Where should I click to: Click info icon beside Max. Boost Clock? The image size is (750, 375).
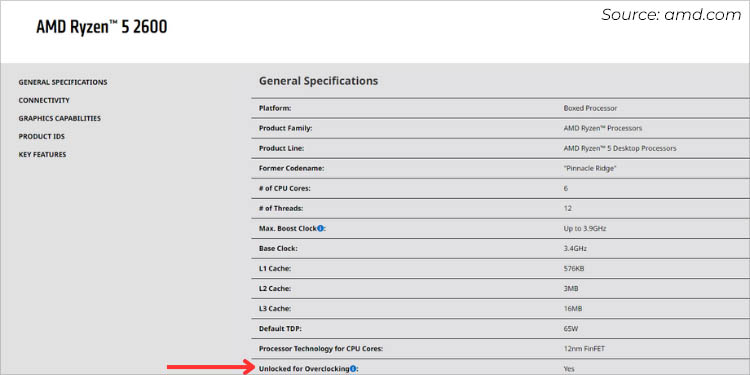coord(320,229)
